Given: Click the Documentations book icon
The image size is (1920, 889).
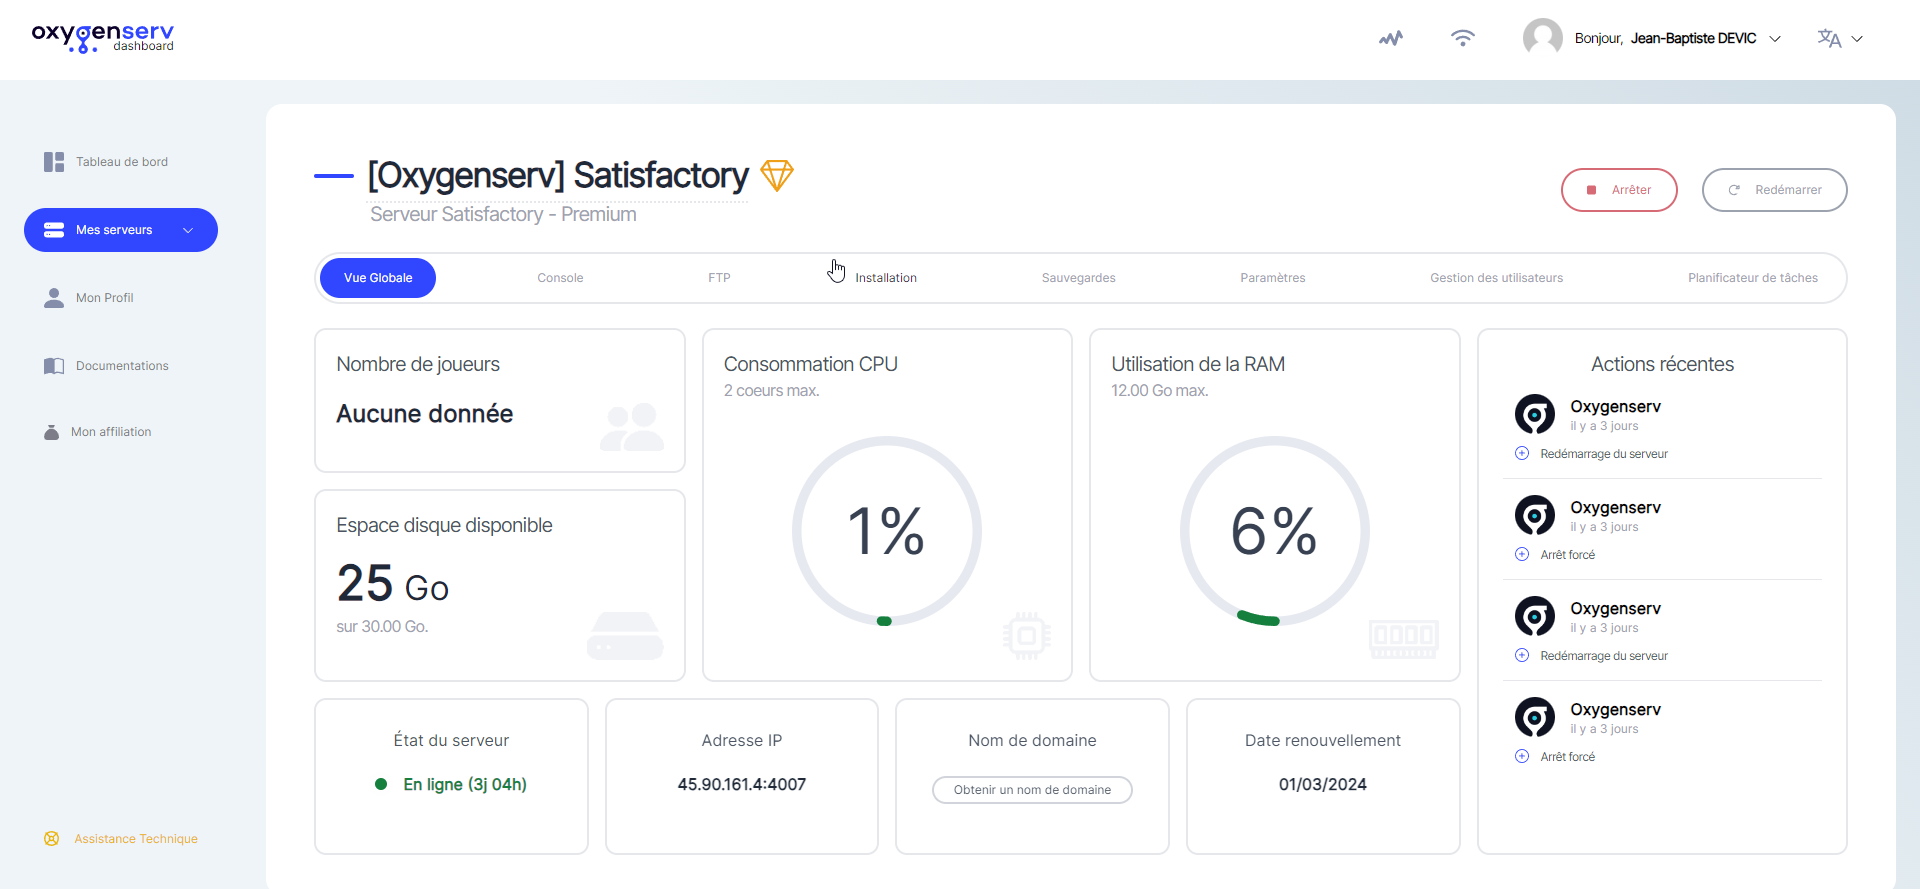Looking at the screenshot, I should [54, 366].
